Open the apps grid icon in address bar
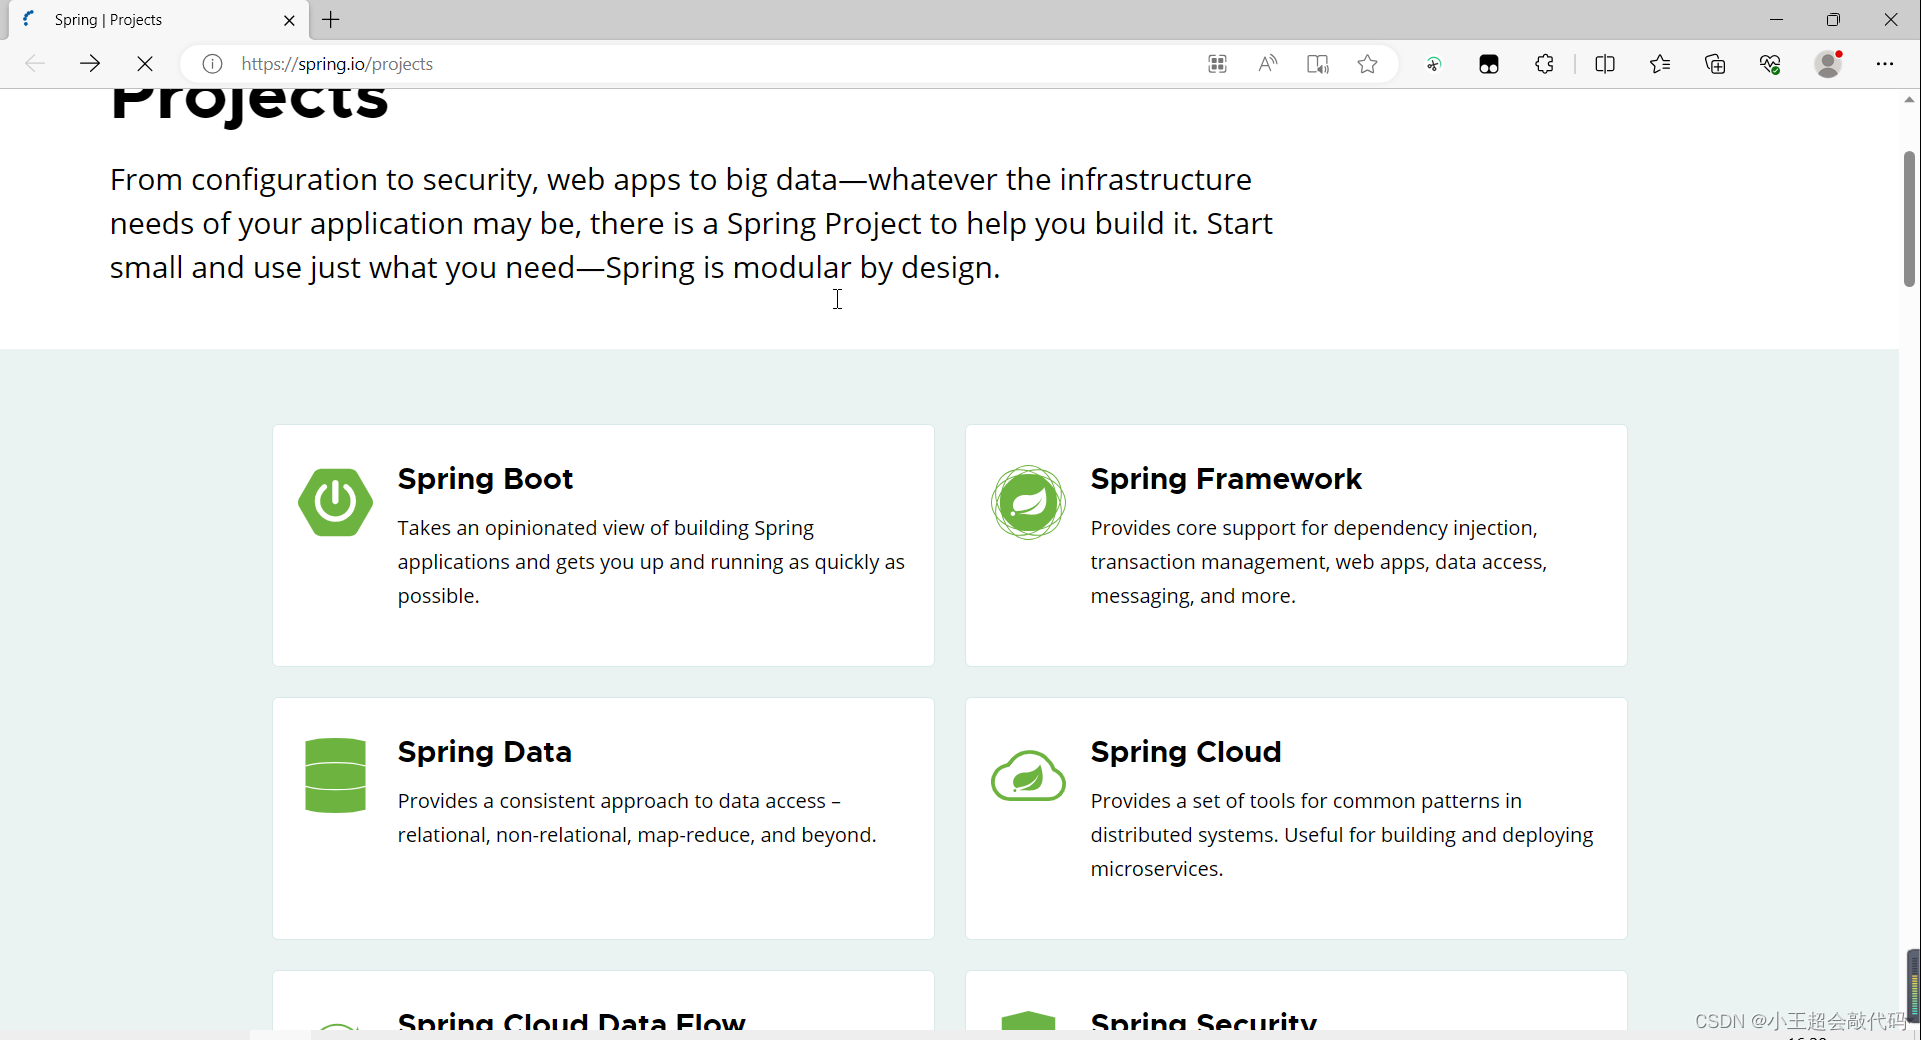The image size is (1921, 1040). 1217,64
